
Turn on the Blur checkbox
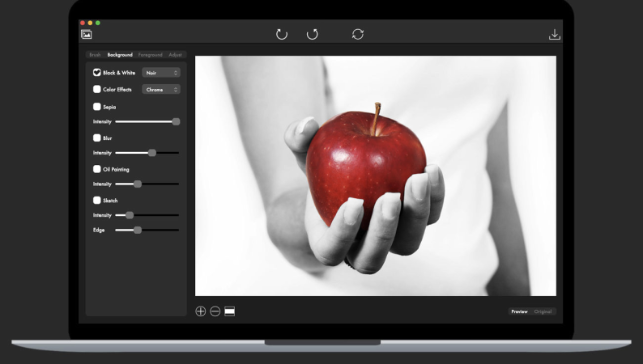[x=97, y=138]
